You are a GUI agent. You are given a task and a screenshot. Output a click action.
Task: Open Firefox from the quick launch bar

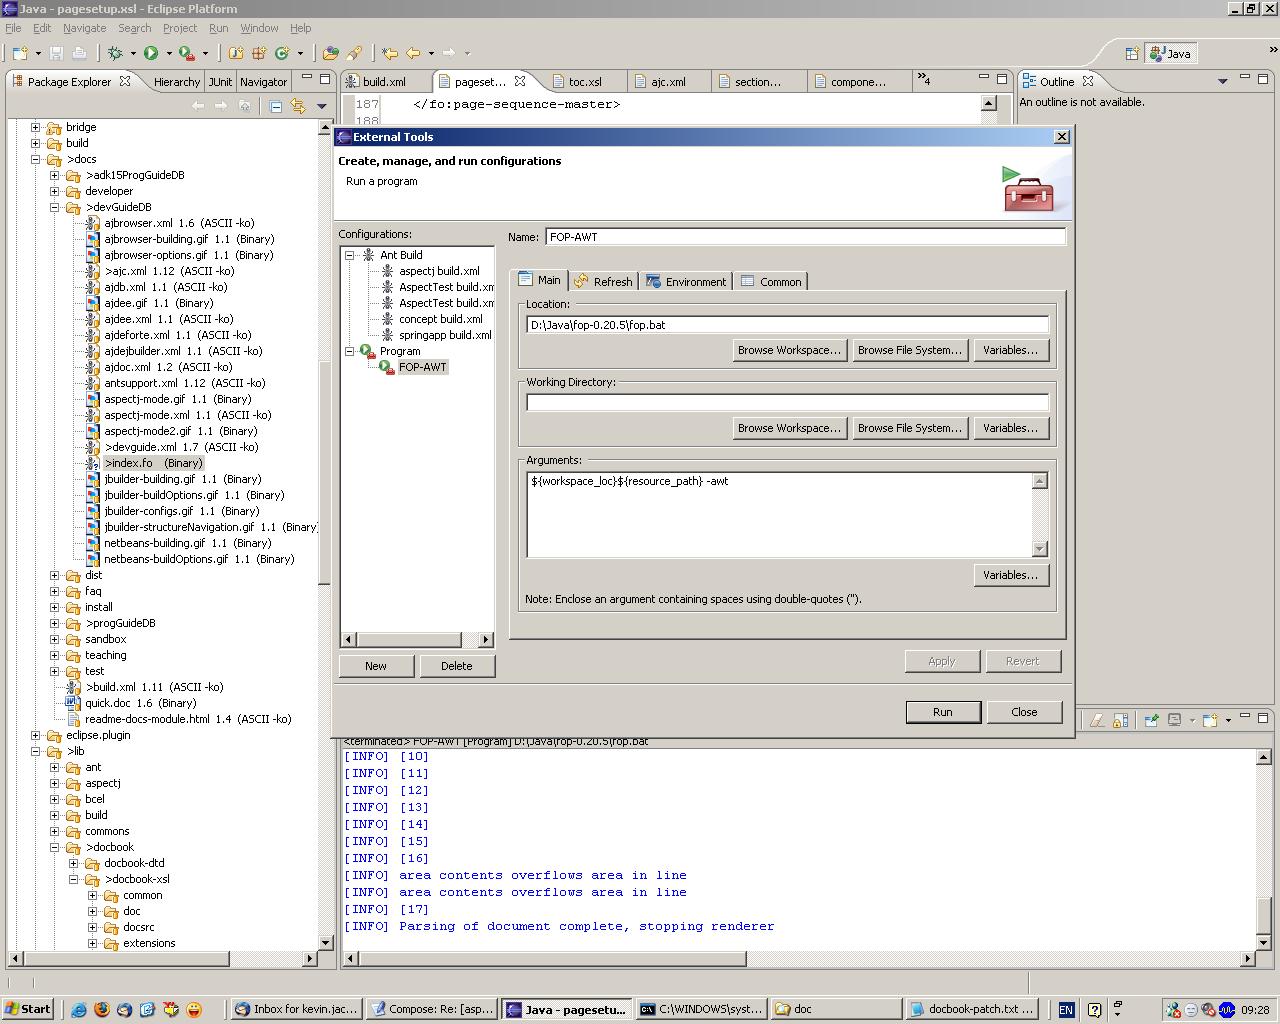tap(101, 1009)
